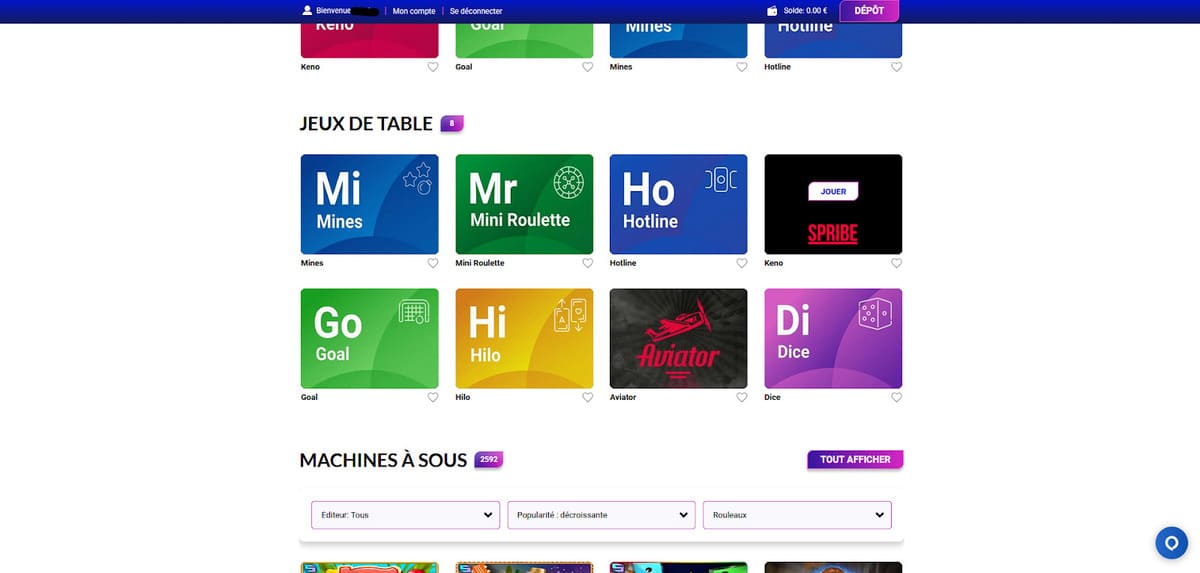Click the JOUER button on the Spribe card
Viewport: 1200px width, 573px height.
pyautogui.click(x=833, y=191)
